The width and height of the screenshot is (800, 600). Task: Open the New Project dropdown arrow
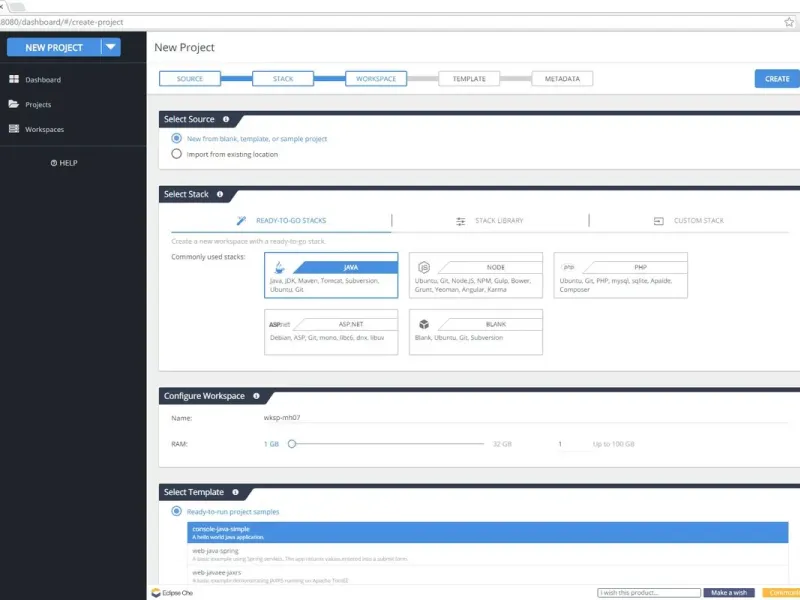pos(111,47)
